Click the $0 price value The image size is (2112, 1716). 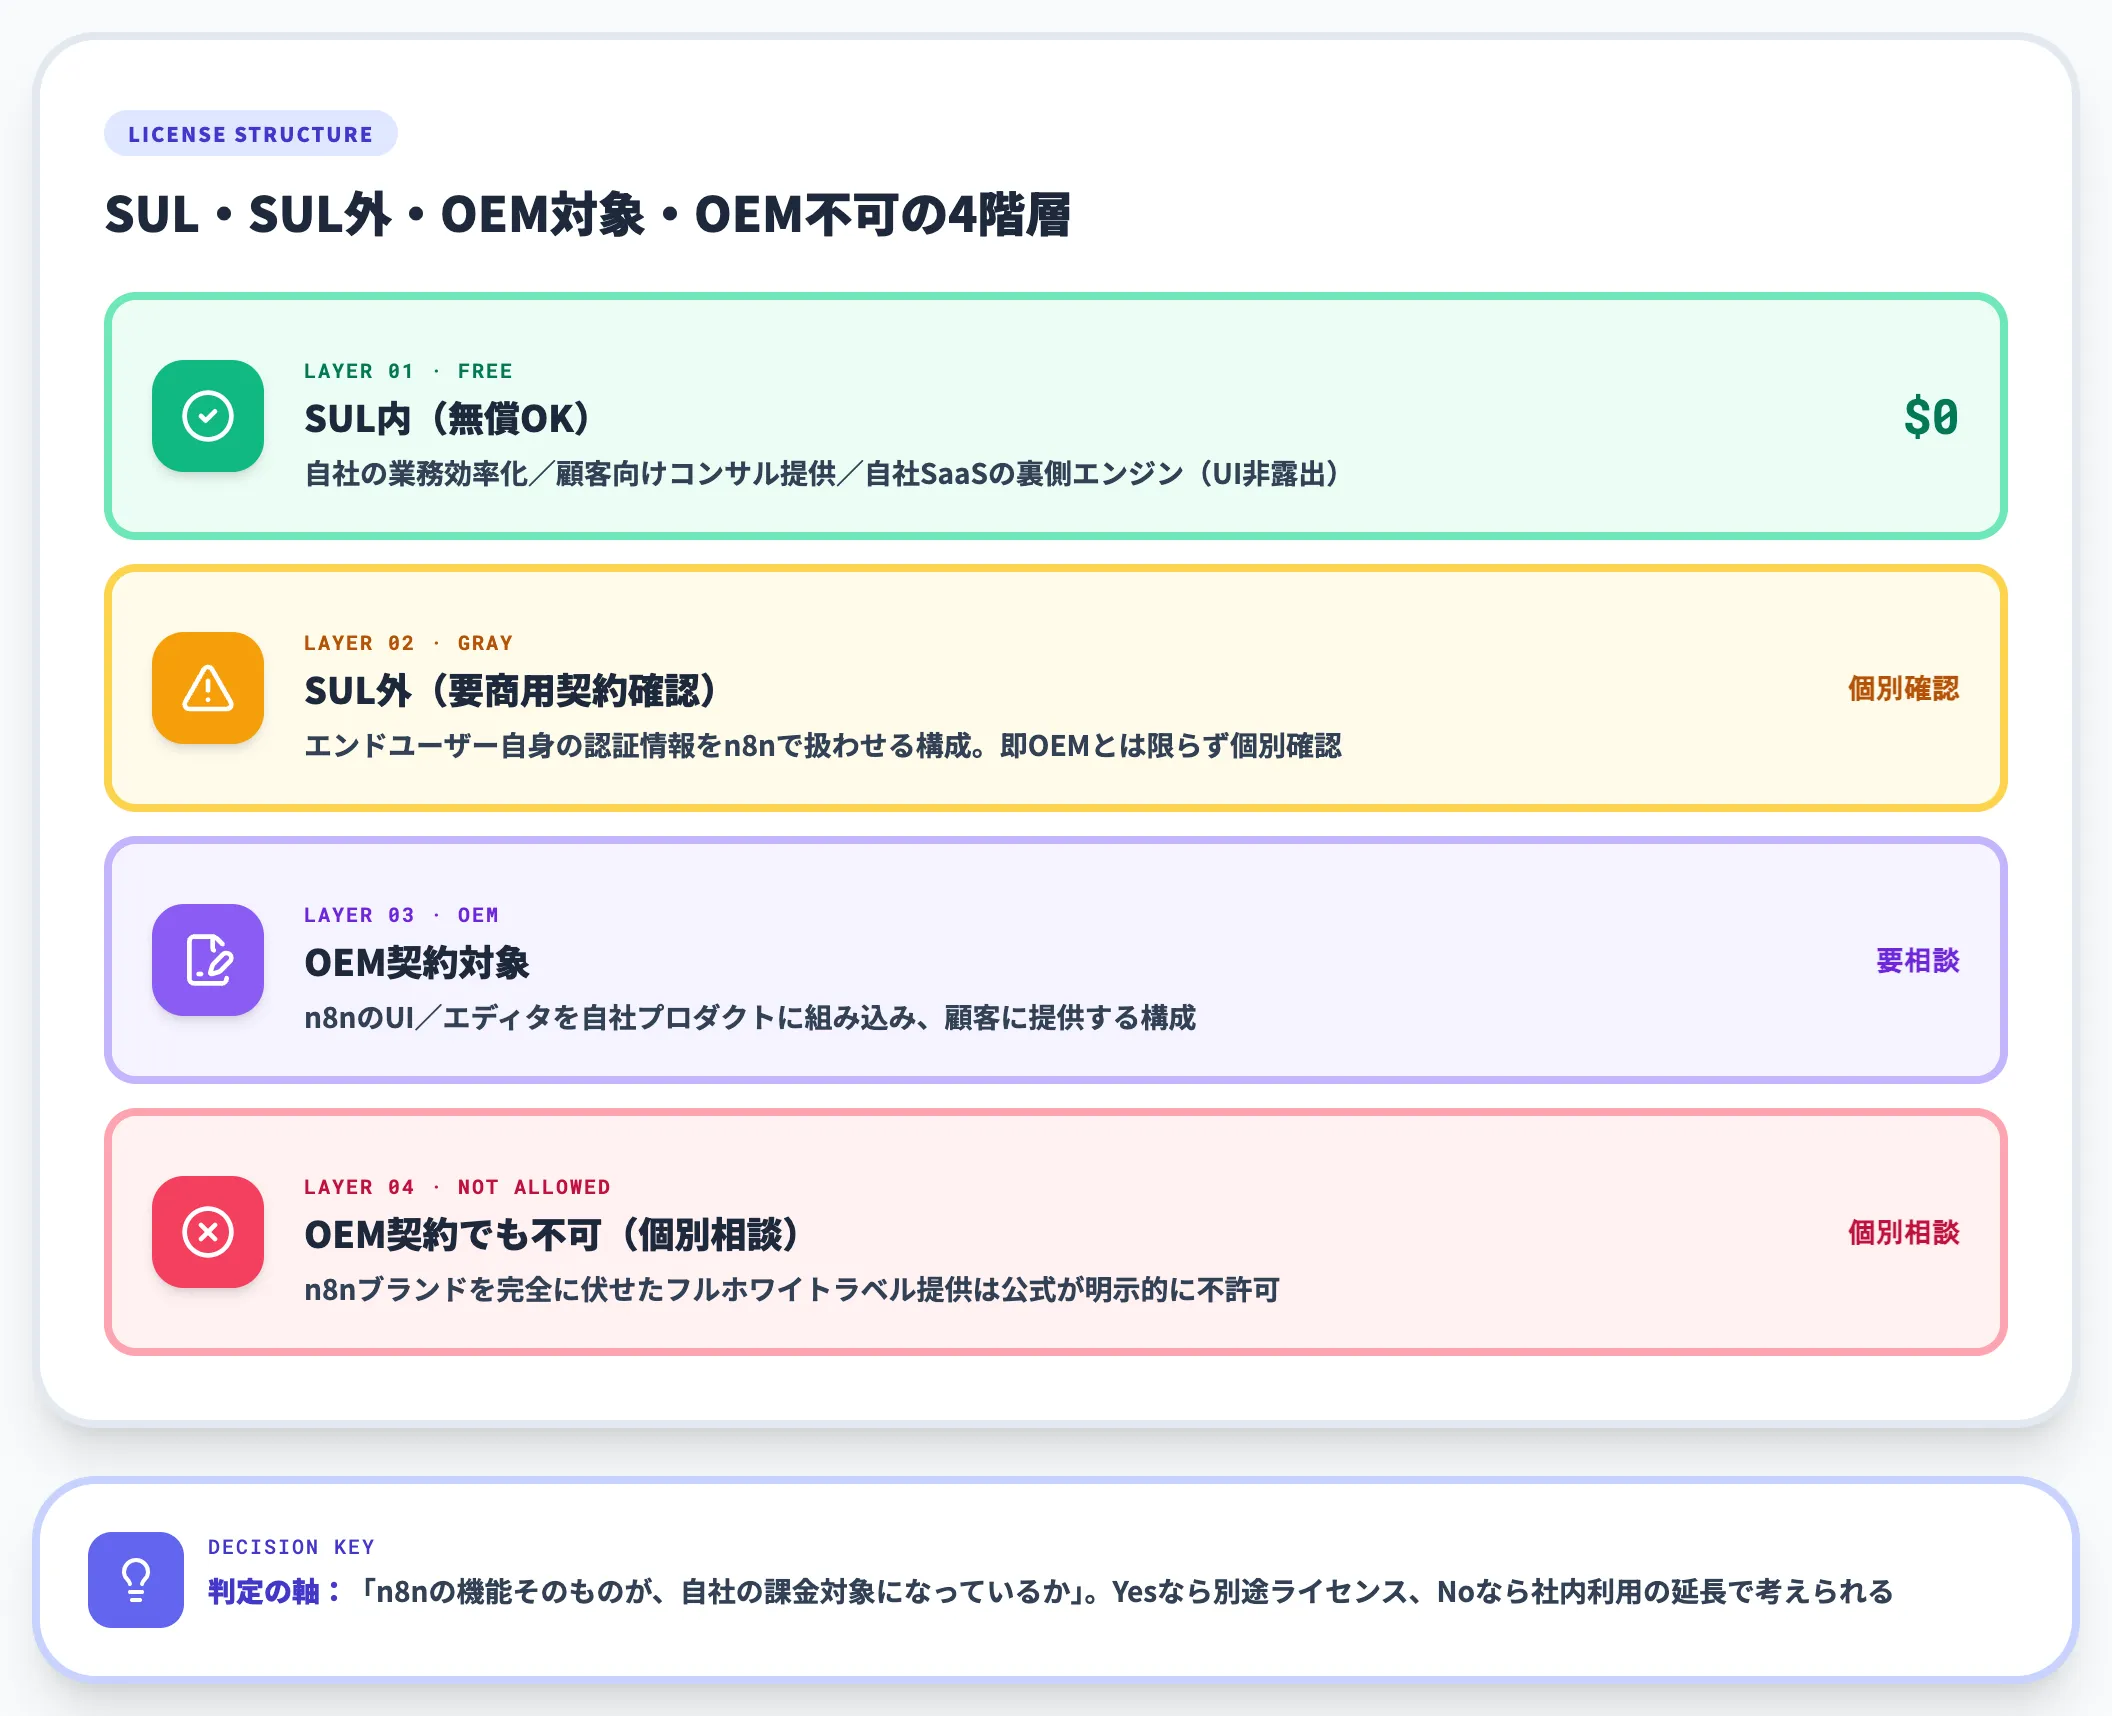pyautogui.click(x=1931, y=417)
